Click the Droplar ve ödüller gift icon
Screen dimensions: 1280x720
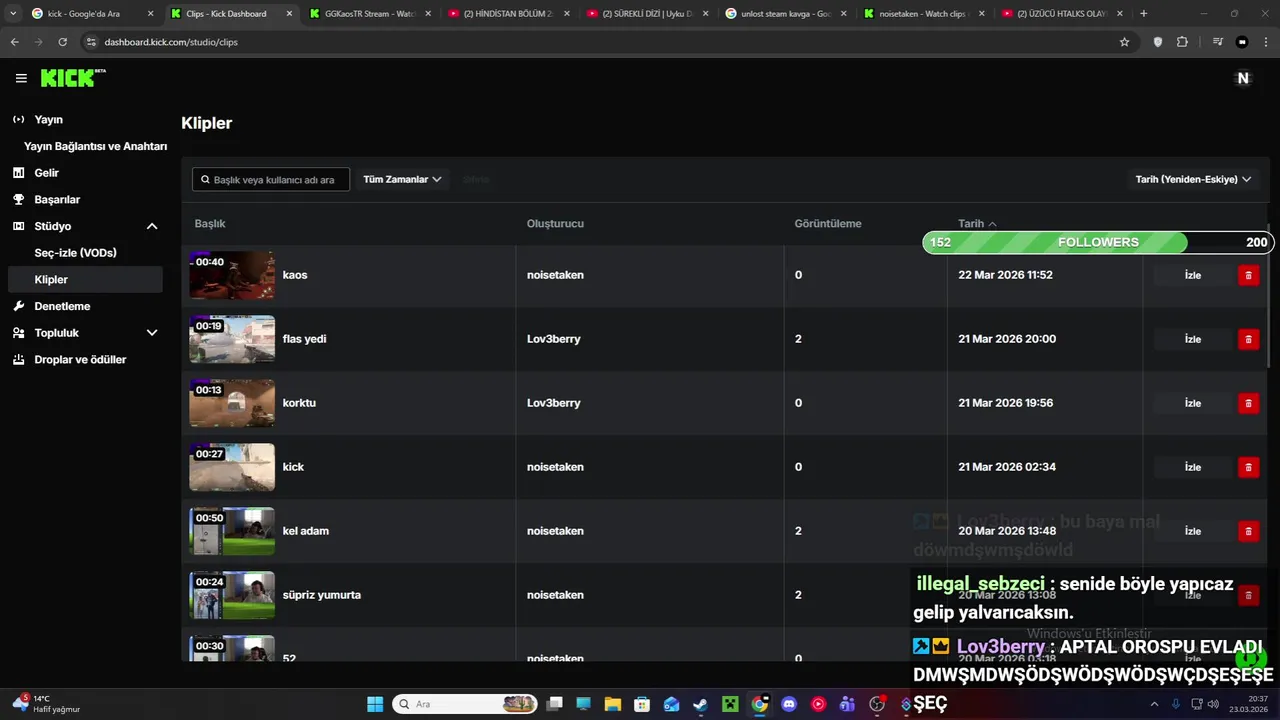(x=18, y=359)
